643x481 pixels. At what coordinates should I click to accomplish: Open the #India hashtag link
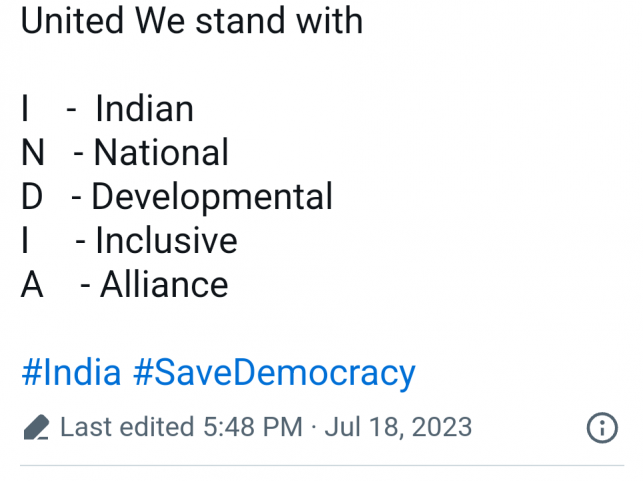[71, 373]
